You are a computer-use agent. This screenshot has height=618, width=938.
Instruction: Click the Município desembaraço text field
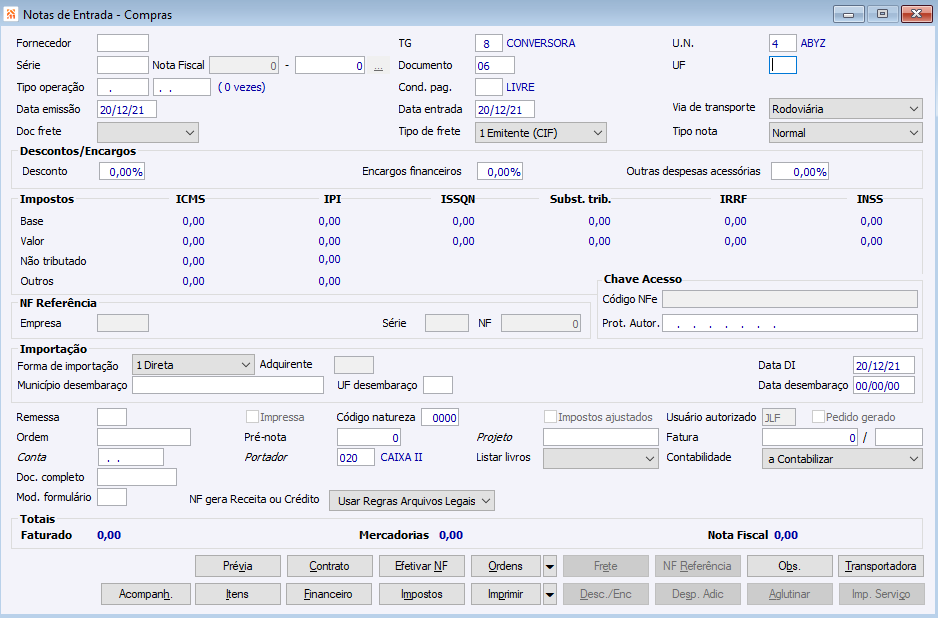click(x=228, y=385)
